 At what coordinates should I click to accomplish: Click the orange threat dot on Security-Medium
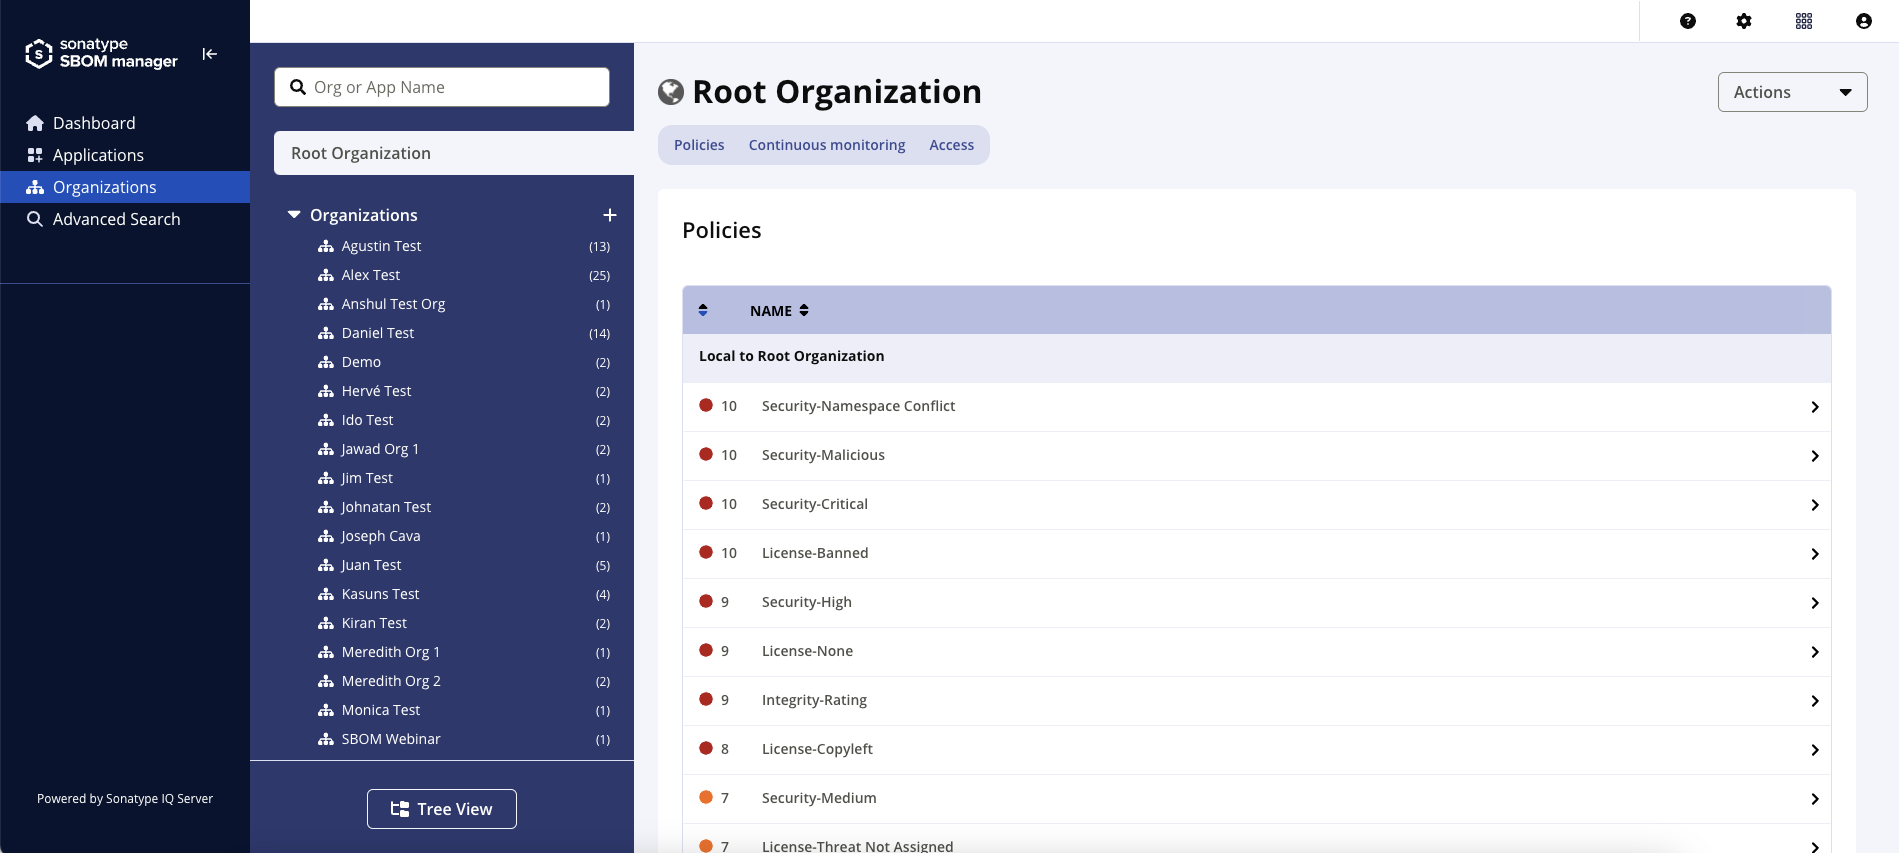706,797
